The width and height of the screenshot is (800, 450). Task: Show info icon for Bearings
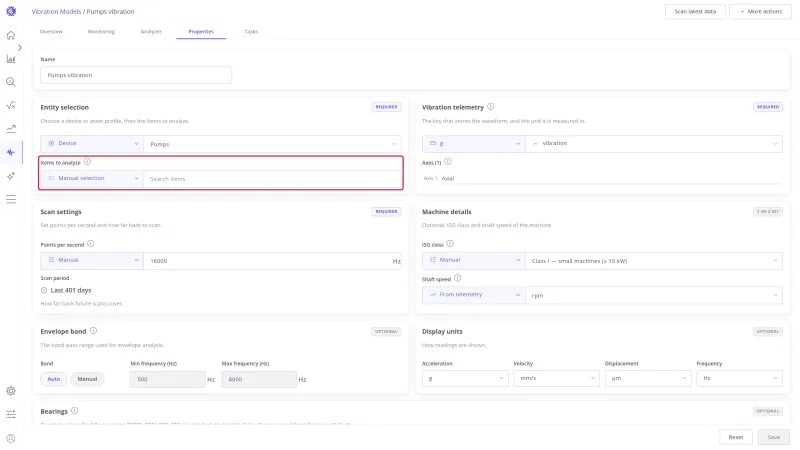pyautogui.click(x=74, y=411)
